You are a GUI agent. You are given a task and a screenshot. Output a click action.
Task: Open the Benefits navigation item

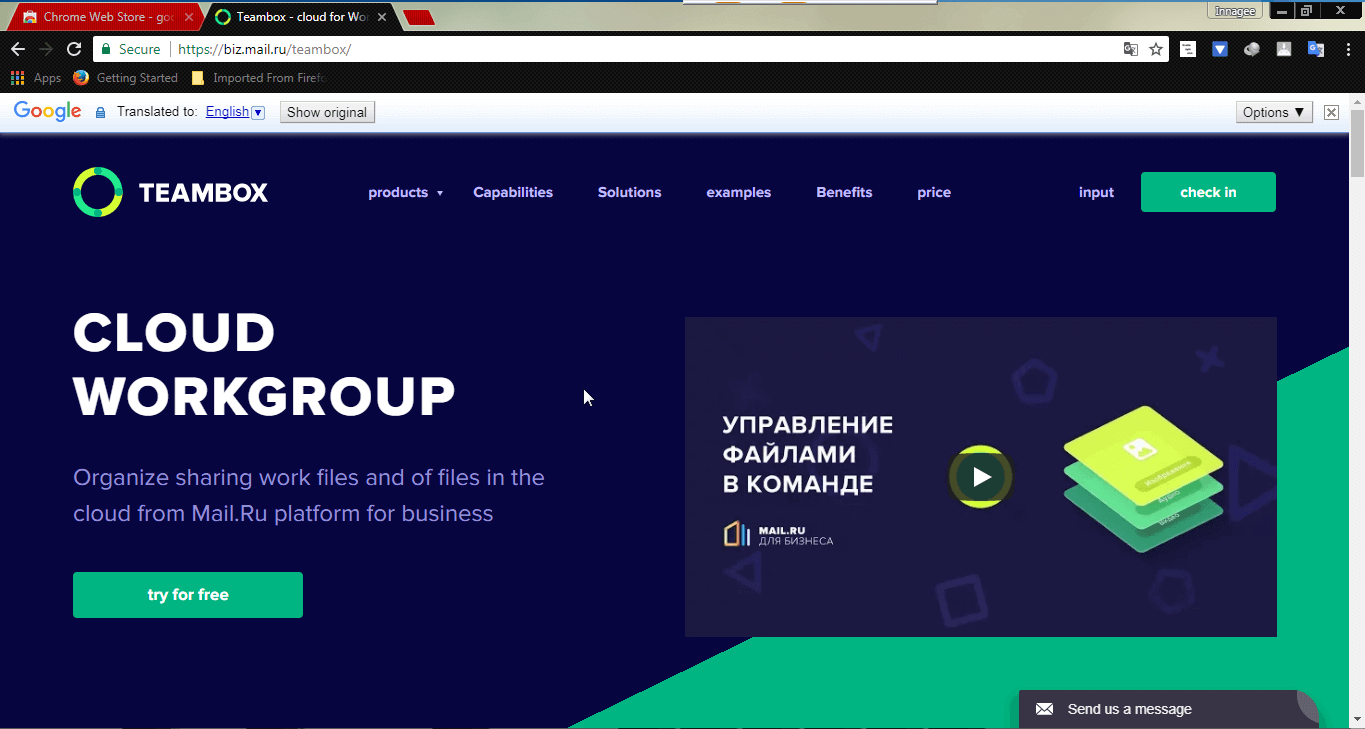pyautogui.click(x=843, y=192)
